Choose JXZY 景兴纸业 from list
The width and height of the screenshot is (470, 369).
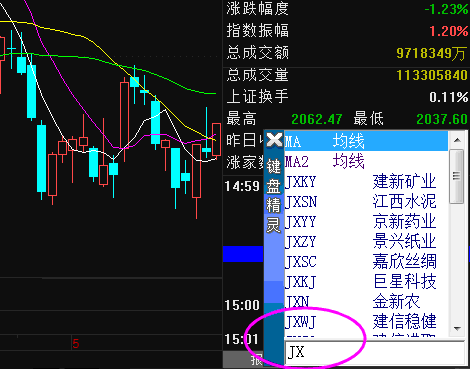(366, 242)
